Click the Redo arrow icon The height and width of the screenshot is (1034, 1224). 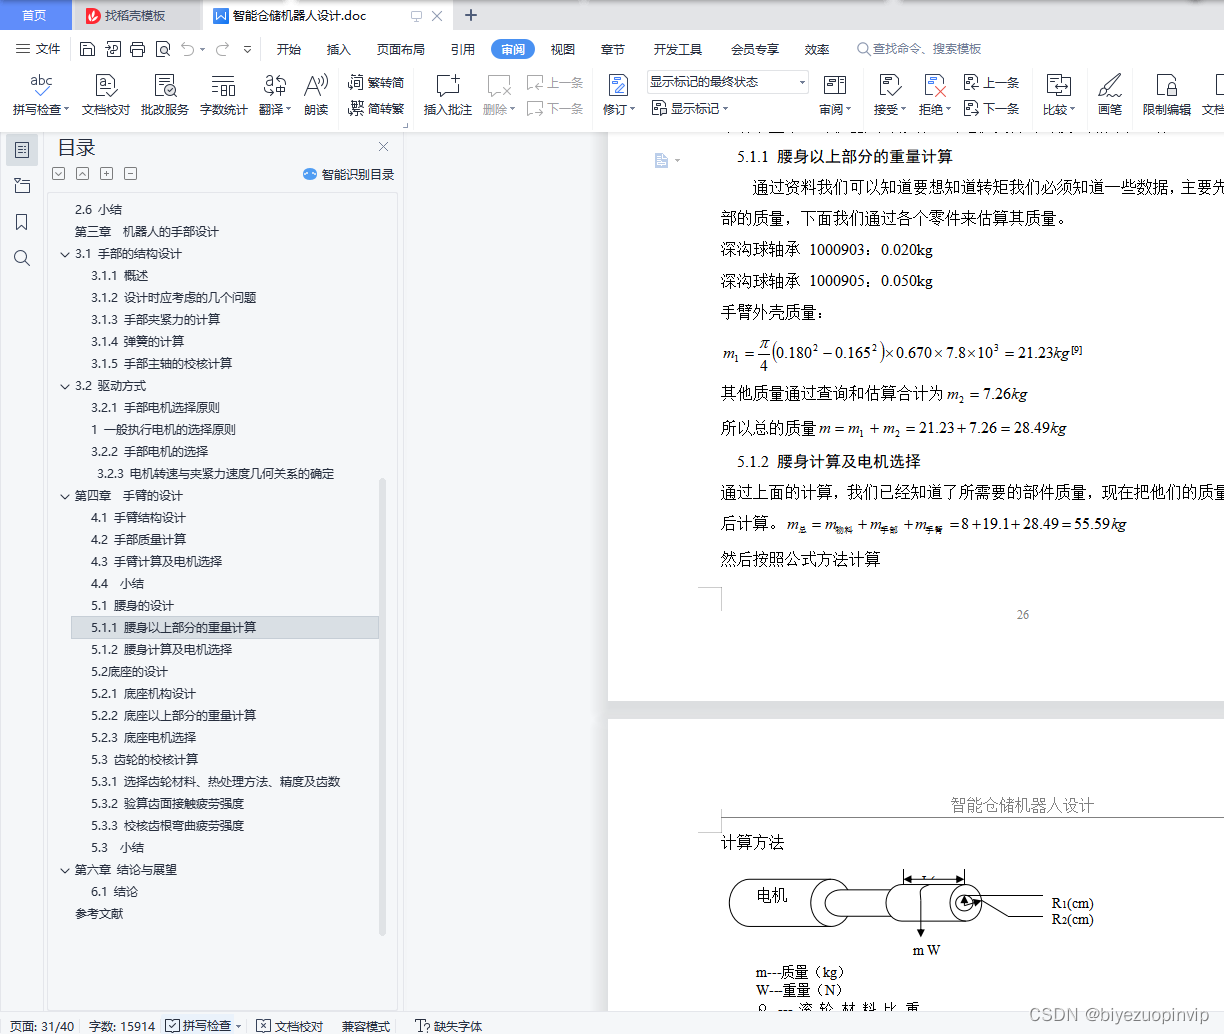point(222,49)
